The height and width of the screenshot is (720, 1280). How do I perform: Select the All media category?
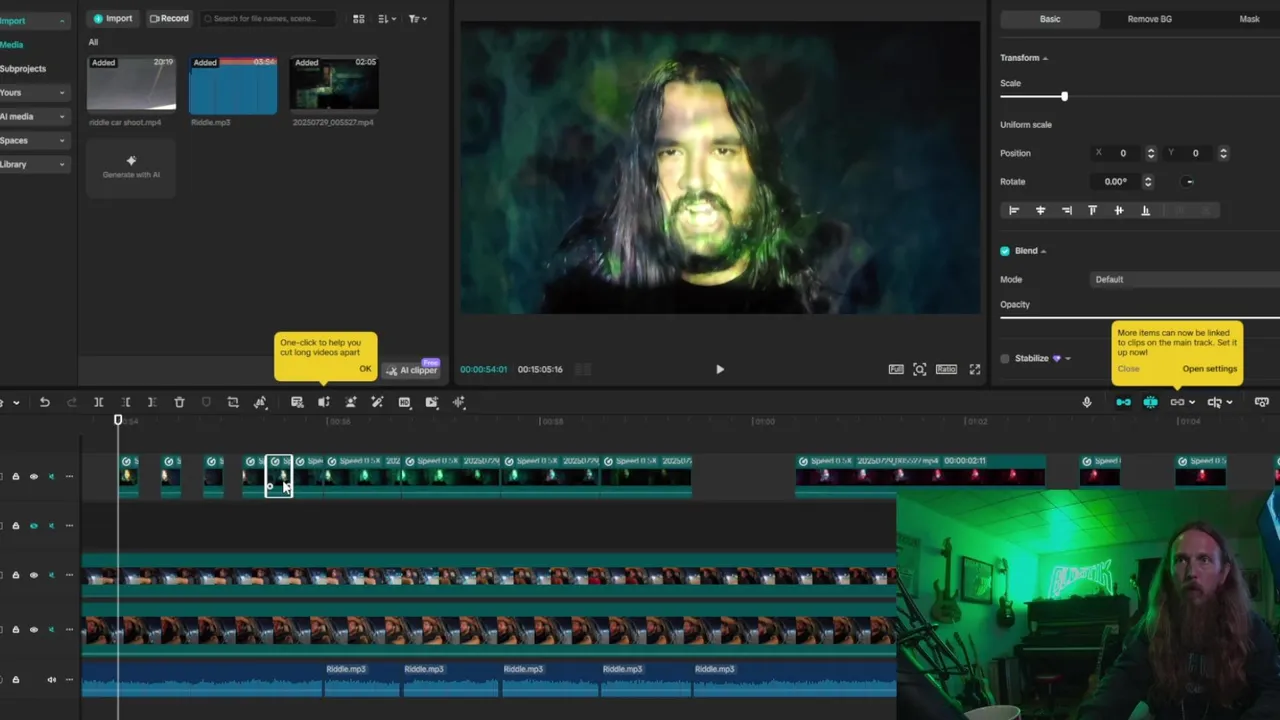[93, 42]
